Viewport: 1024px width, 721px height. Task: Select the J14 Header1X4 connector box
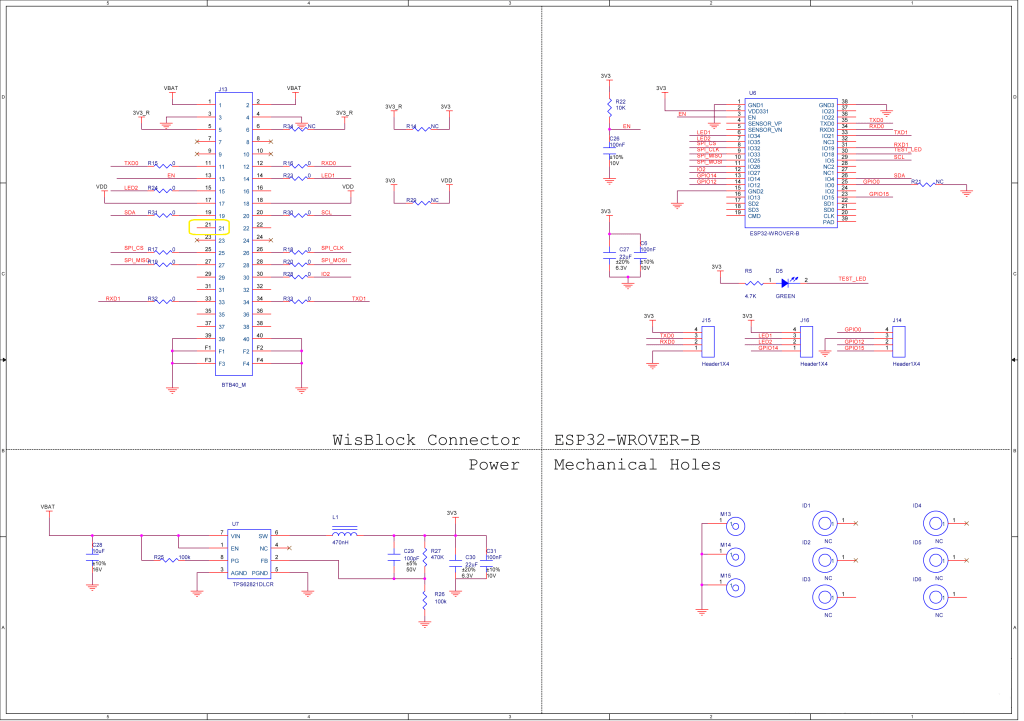[x=898, y=338]
